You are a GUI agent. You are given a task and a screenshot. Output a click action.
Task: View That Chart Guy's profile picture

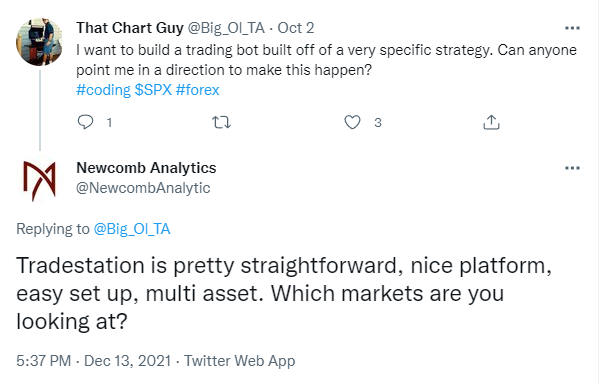click(39, 42)
